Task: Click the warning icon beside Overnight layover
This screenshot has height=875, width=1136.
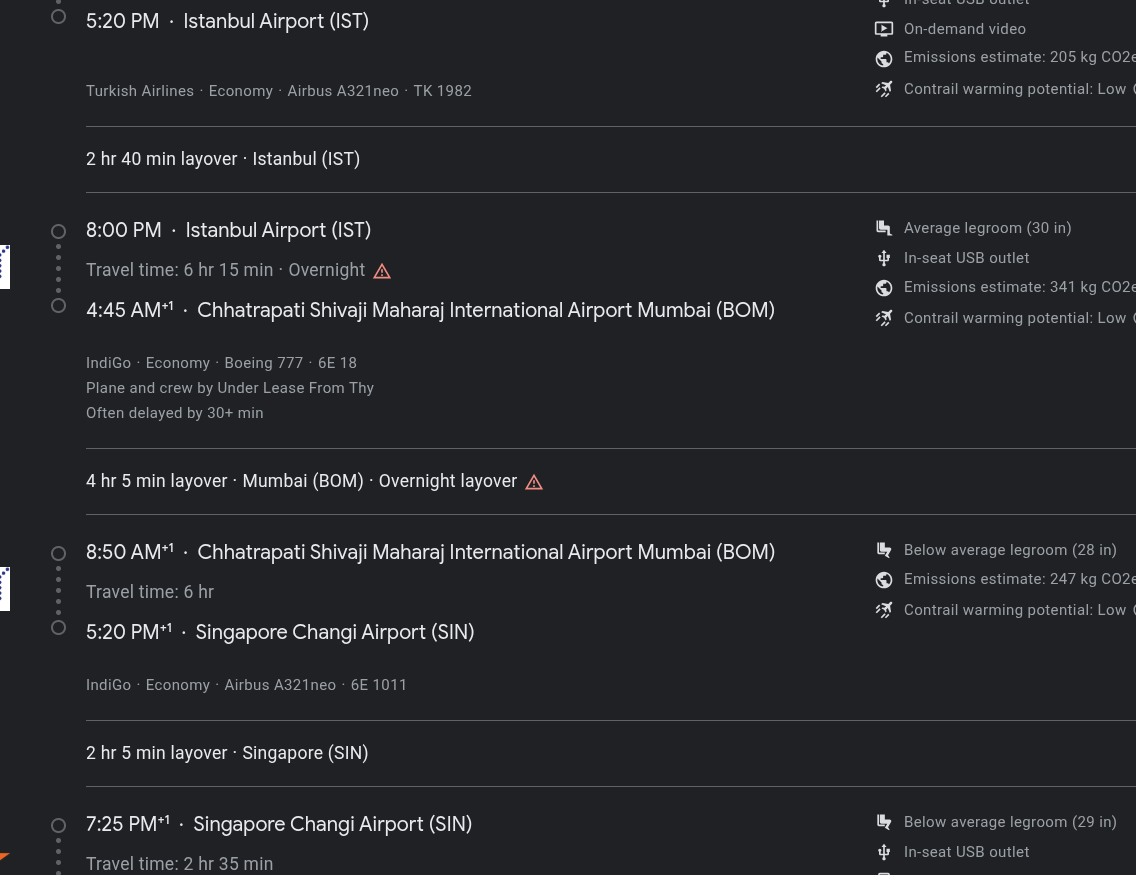Action: (x=534, y=482)
